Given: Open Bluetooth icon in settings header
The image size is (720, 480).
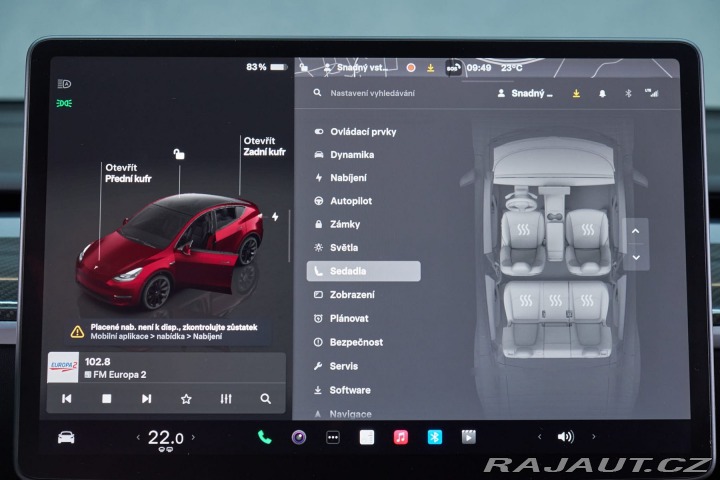Looking at the screenshot, I should tap(628, 94).
